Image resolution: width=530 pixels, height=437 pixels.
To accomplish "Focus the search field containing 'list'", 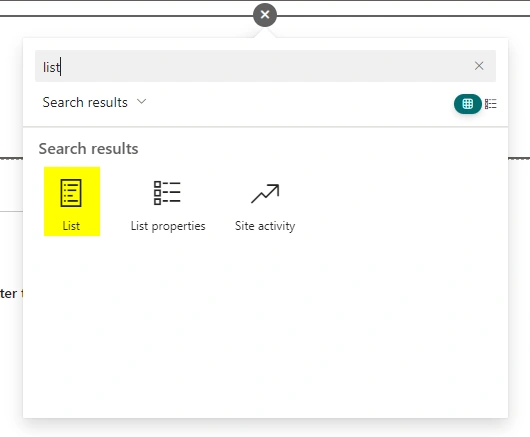I will (265, 66).
